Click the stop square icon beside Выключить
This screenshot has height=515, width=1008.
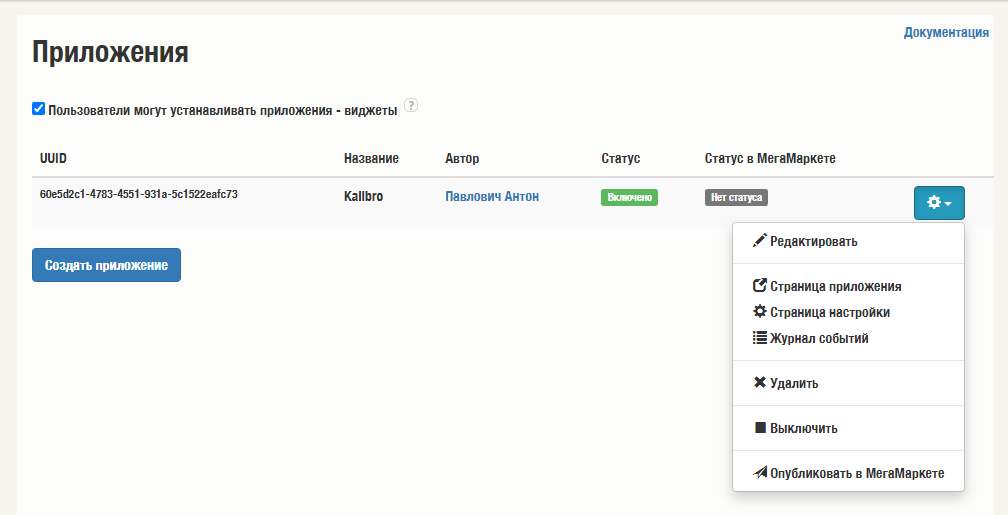(x=760, y=428)
